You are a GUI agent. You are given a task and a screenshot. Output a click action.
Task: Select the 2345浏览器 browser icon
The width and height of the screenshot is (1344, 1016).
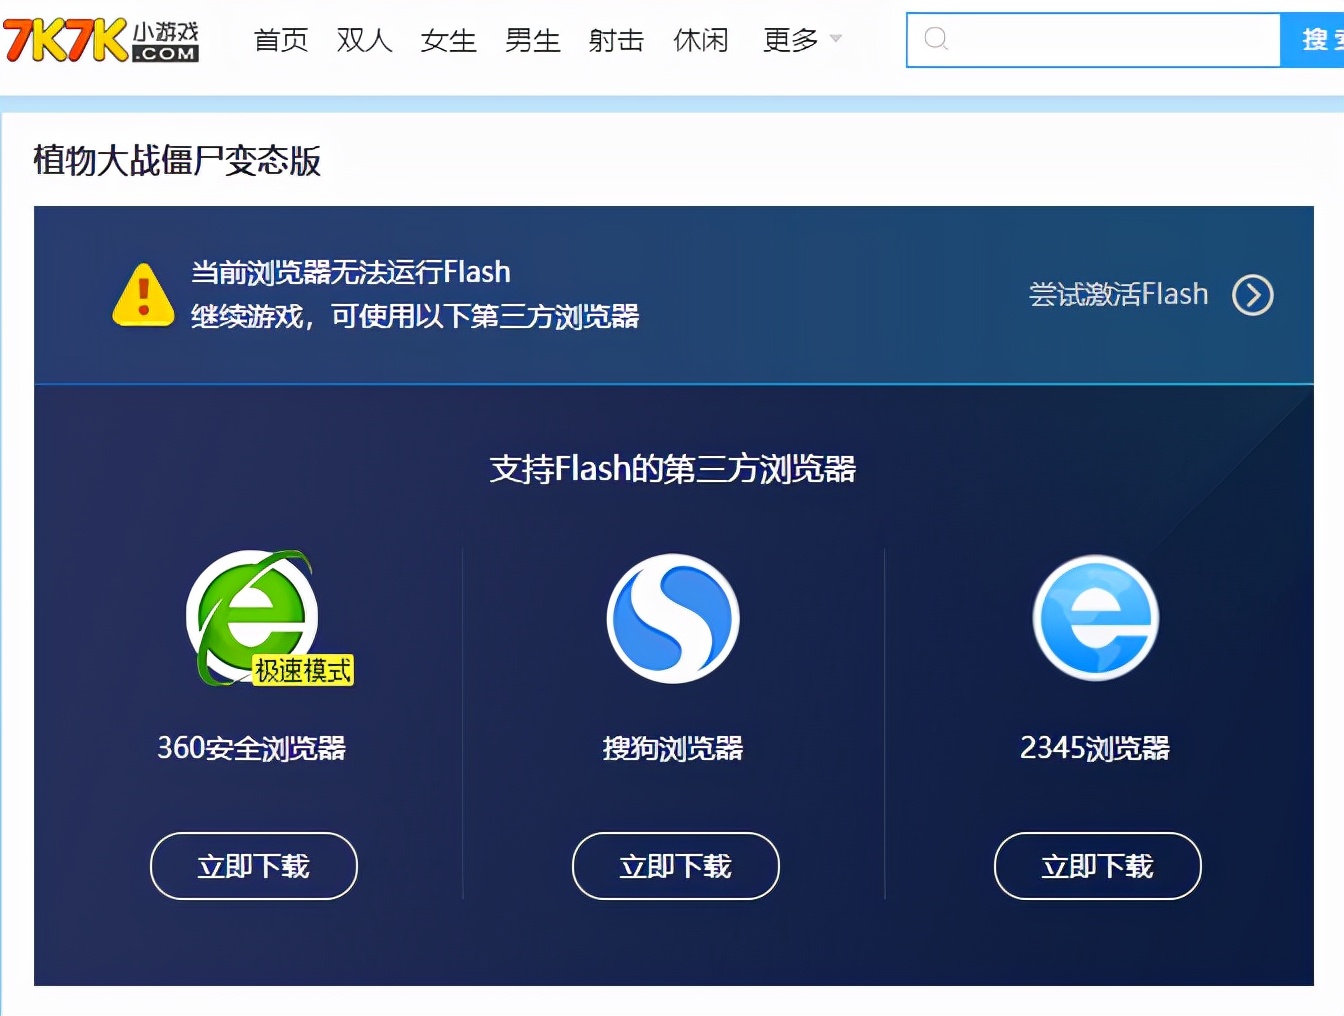[1096, 618]
